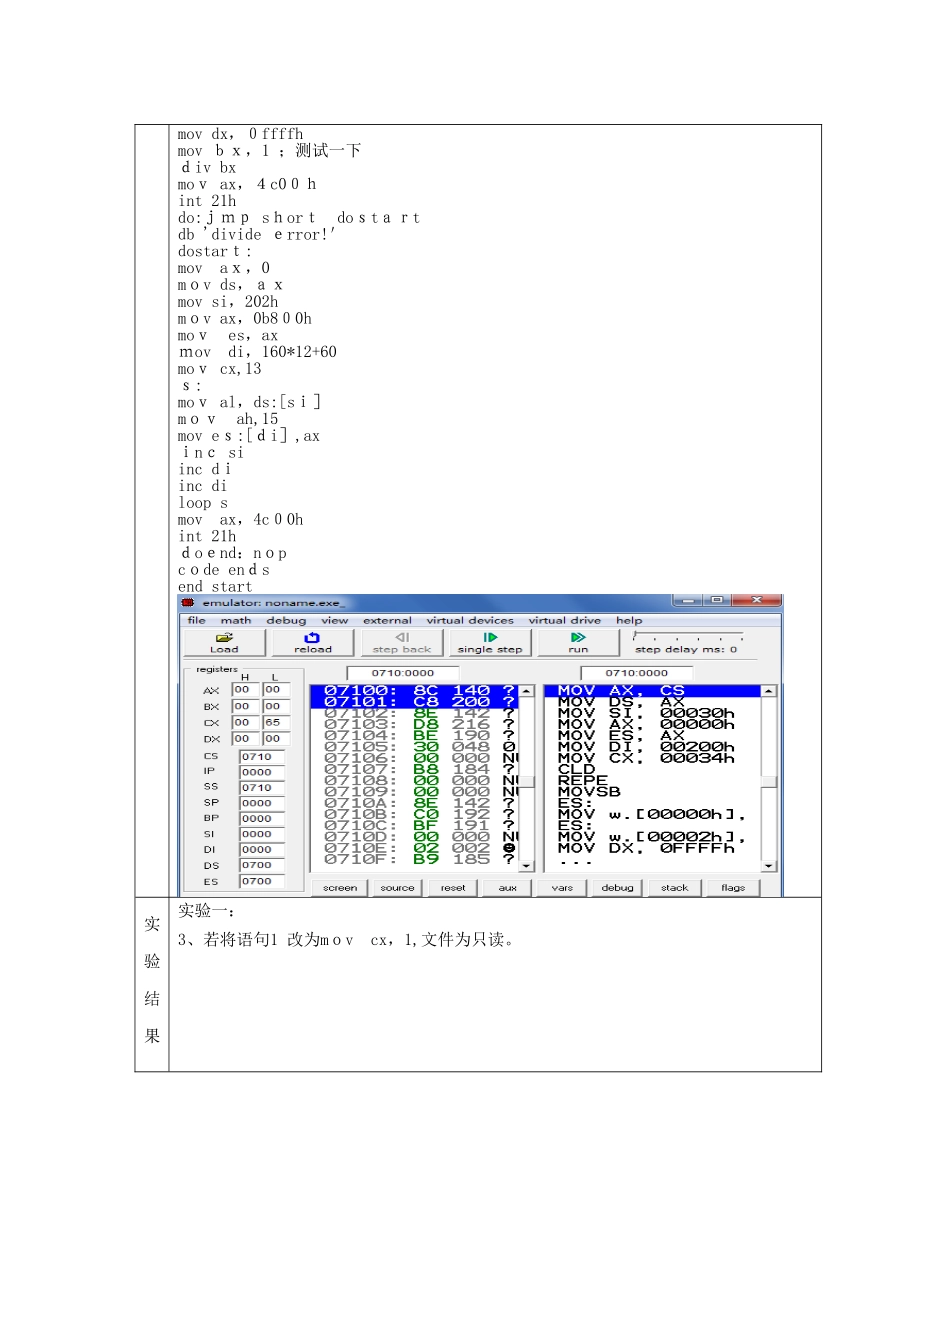Screen dimensions: 950x1344
Task: Open the help menu
Action: pos(629,620)
